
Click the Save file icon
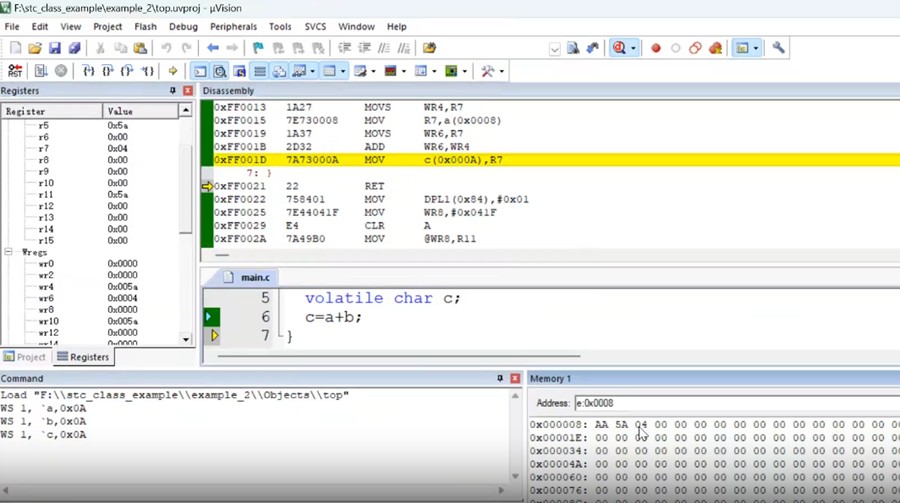click(x=55, y=48)
